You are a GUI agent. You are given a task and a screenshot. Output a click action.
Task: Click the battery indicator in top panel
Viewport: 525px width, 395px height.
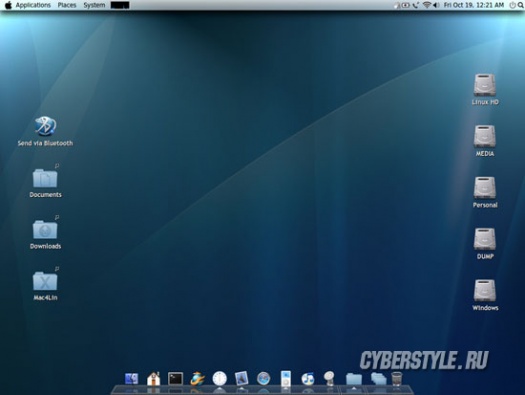(406, 5)
